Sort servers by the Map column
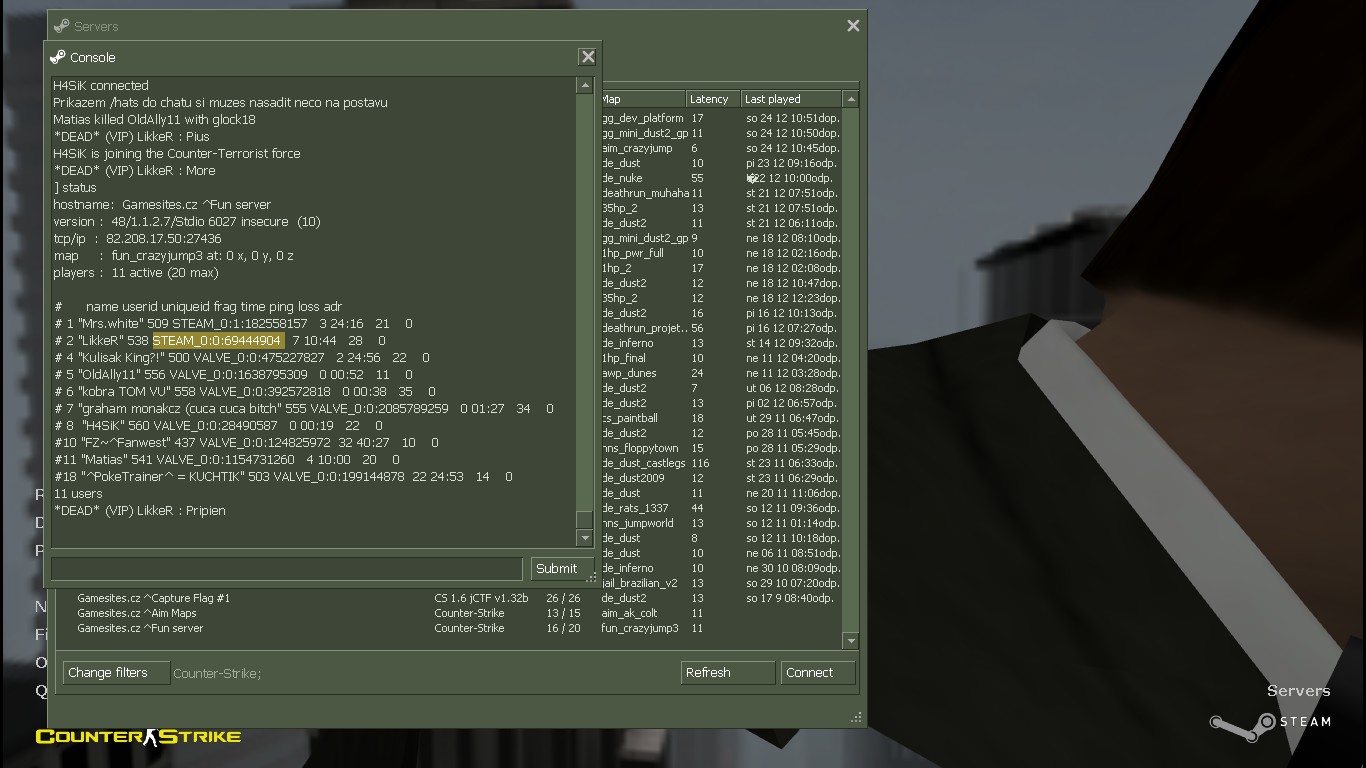1366x768 pixels. [640, 99]
